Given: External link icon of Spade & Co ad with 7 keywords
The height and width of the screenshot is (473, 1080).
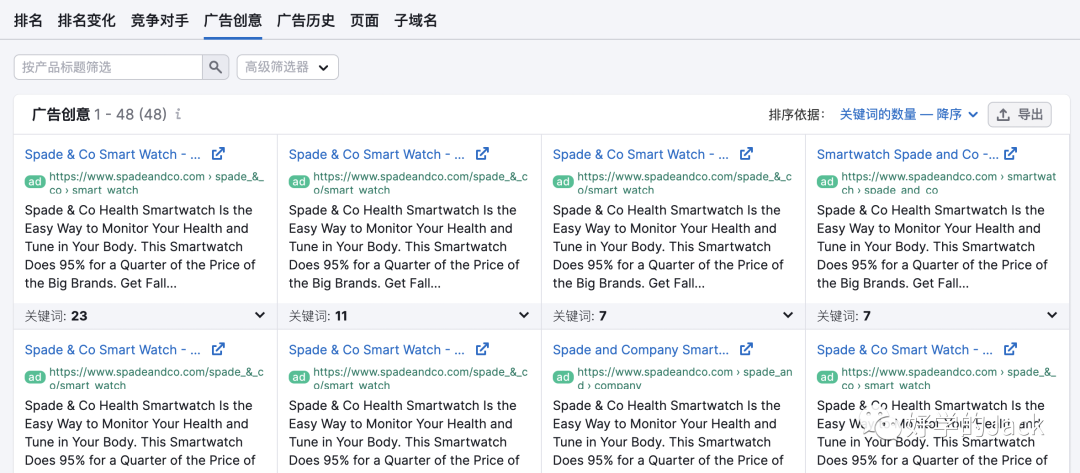Looking at the screenshot, I should (x=747, y=154).
